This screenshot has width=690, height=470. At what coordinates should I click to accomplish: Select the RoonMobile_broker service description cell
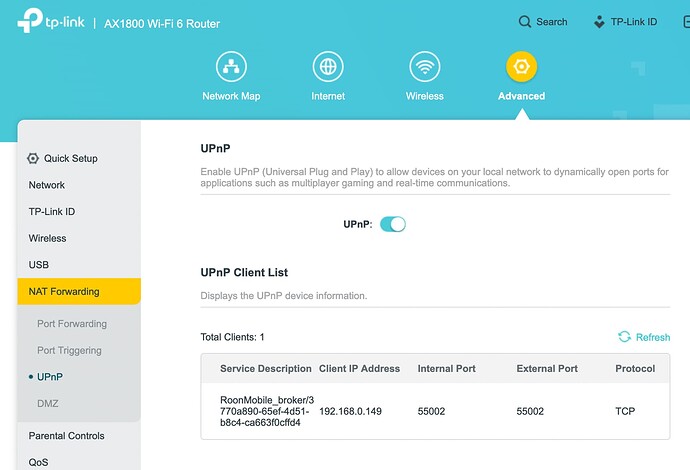(x=267, y=411)
